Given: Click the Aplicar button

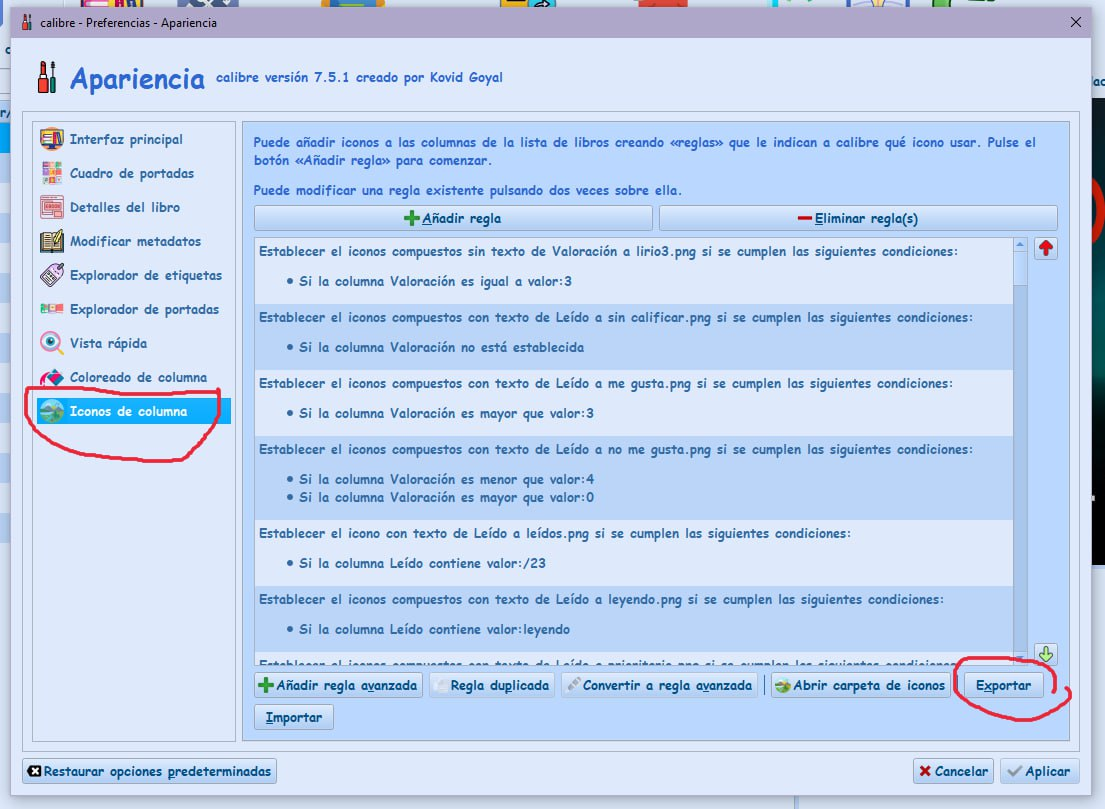Looking at the screenshot, I should pyautogui.click(x=1039, y=771).
